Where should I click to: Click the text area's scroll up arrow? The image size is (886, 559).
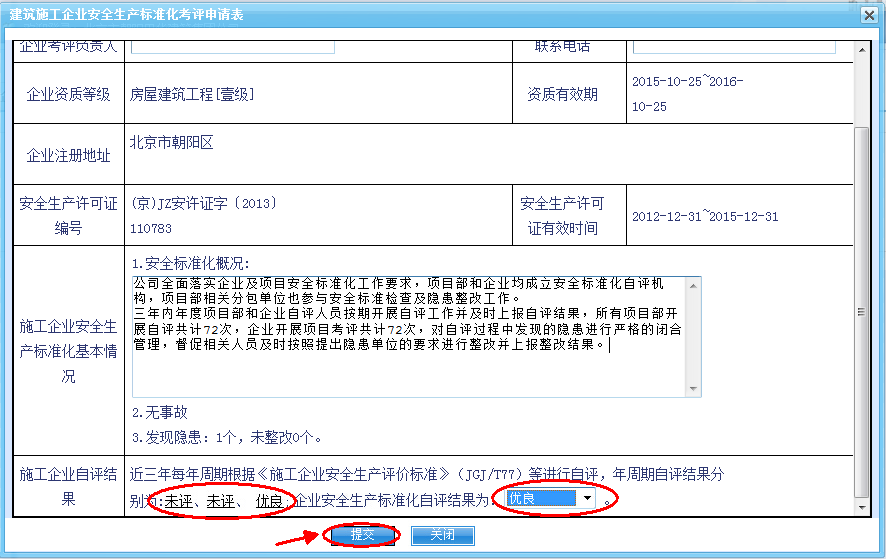pos(692,285)
